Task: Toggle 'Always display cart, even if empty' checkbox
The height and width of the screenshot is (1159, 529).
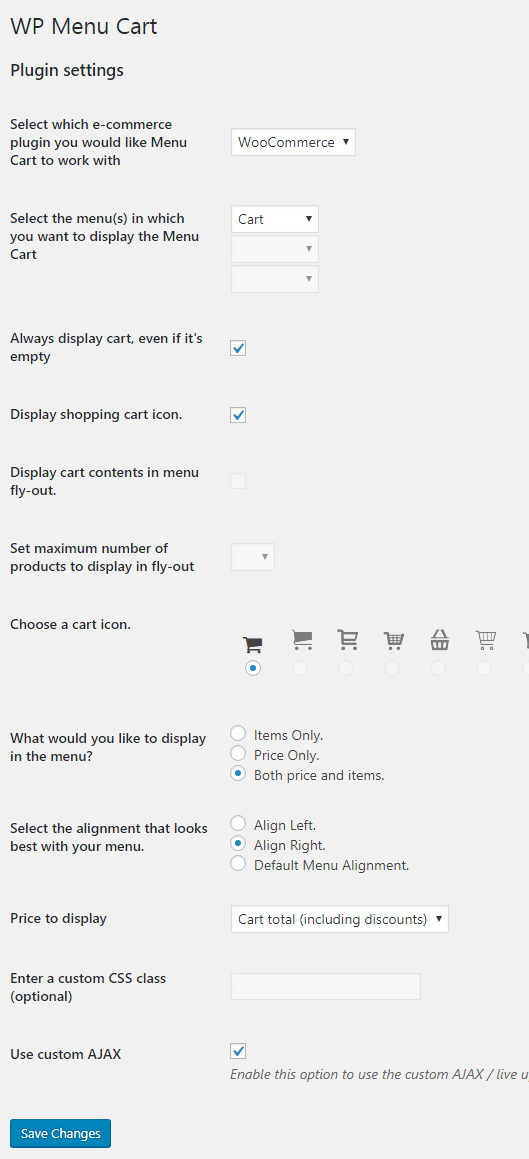Action: tap(238, 347)
